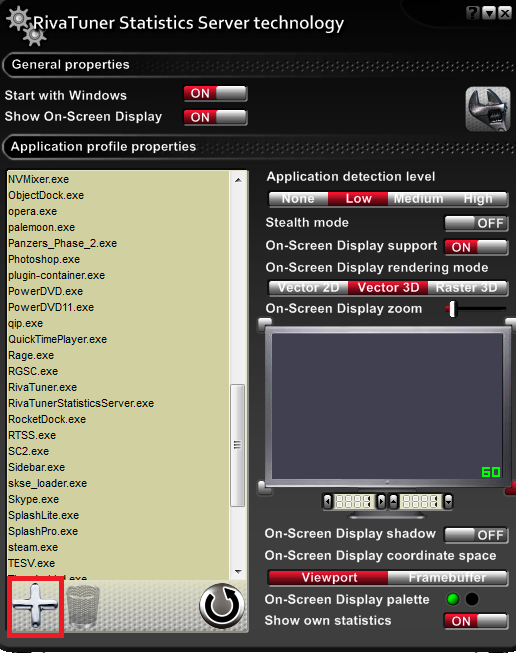Click the plus icon to add application profile
The height and width of the screenshot is (653, 516).
click(x=35, y=606)
